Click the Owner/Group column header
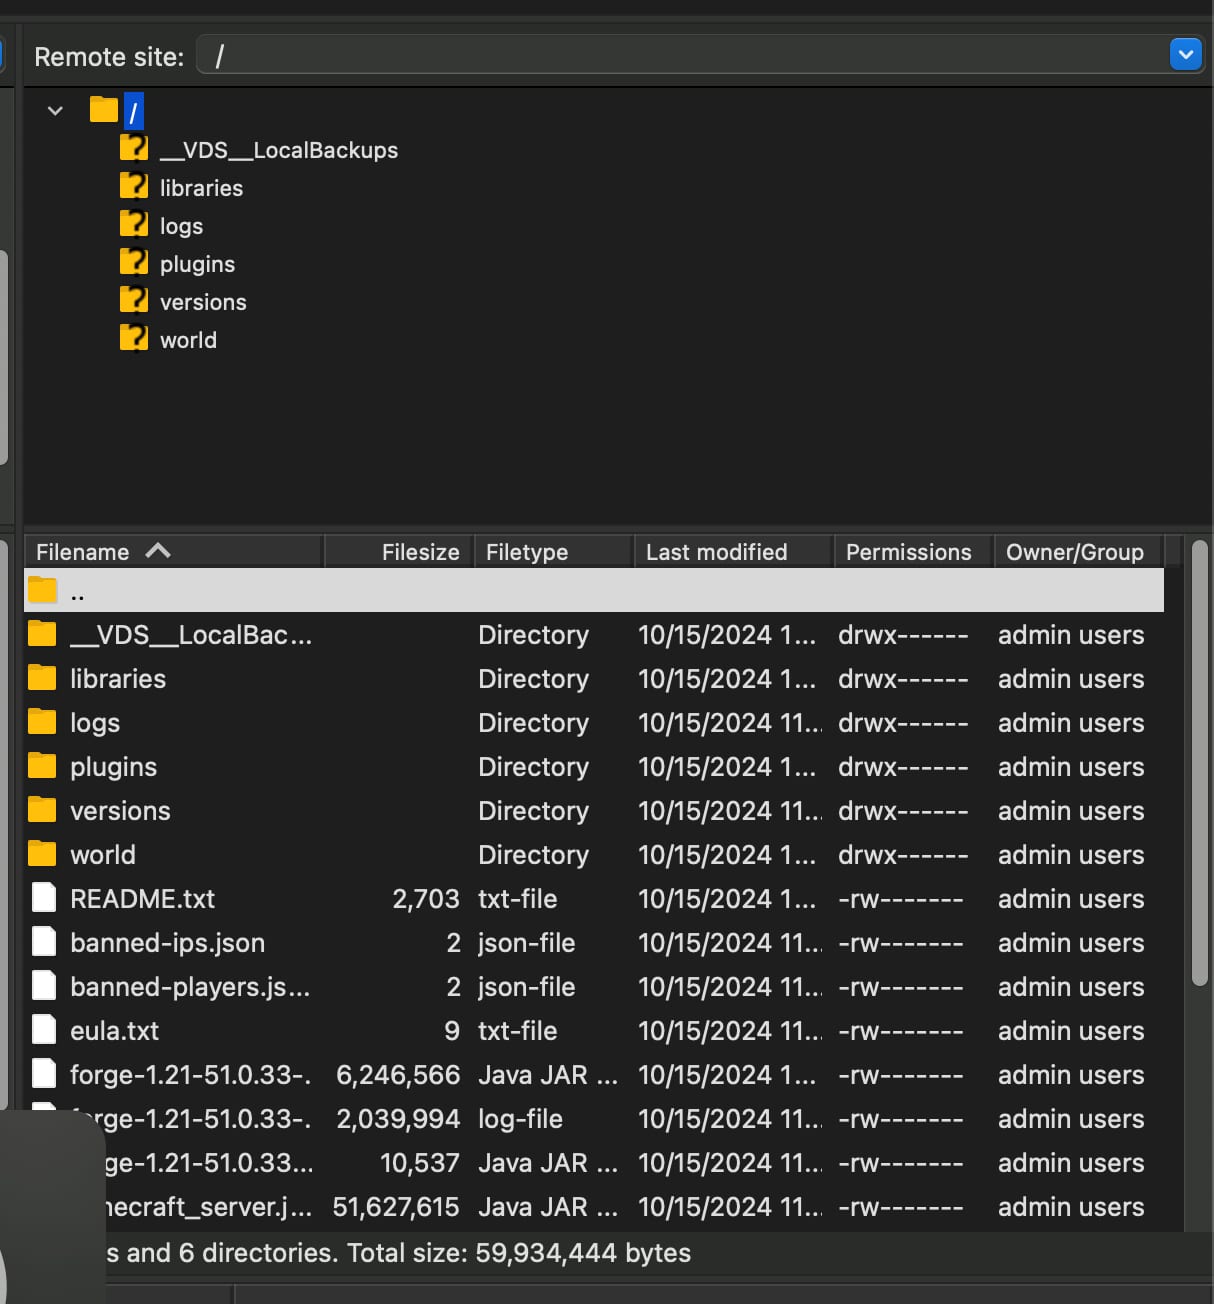1214x1304 pixels. [1074, 552]
